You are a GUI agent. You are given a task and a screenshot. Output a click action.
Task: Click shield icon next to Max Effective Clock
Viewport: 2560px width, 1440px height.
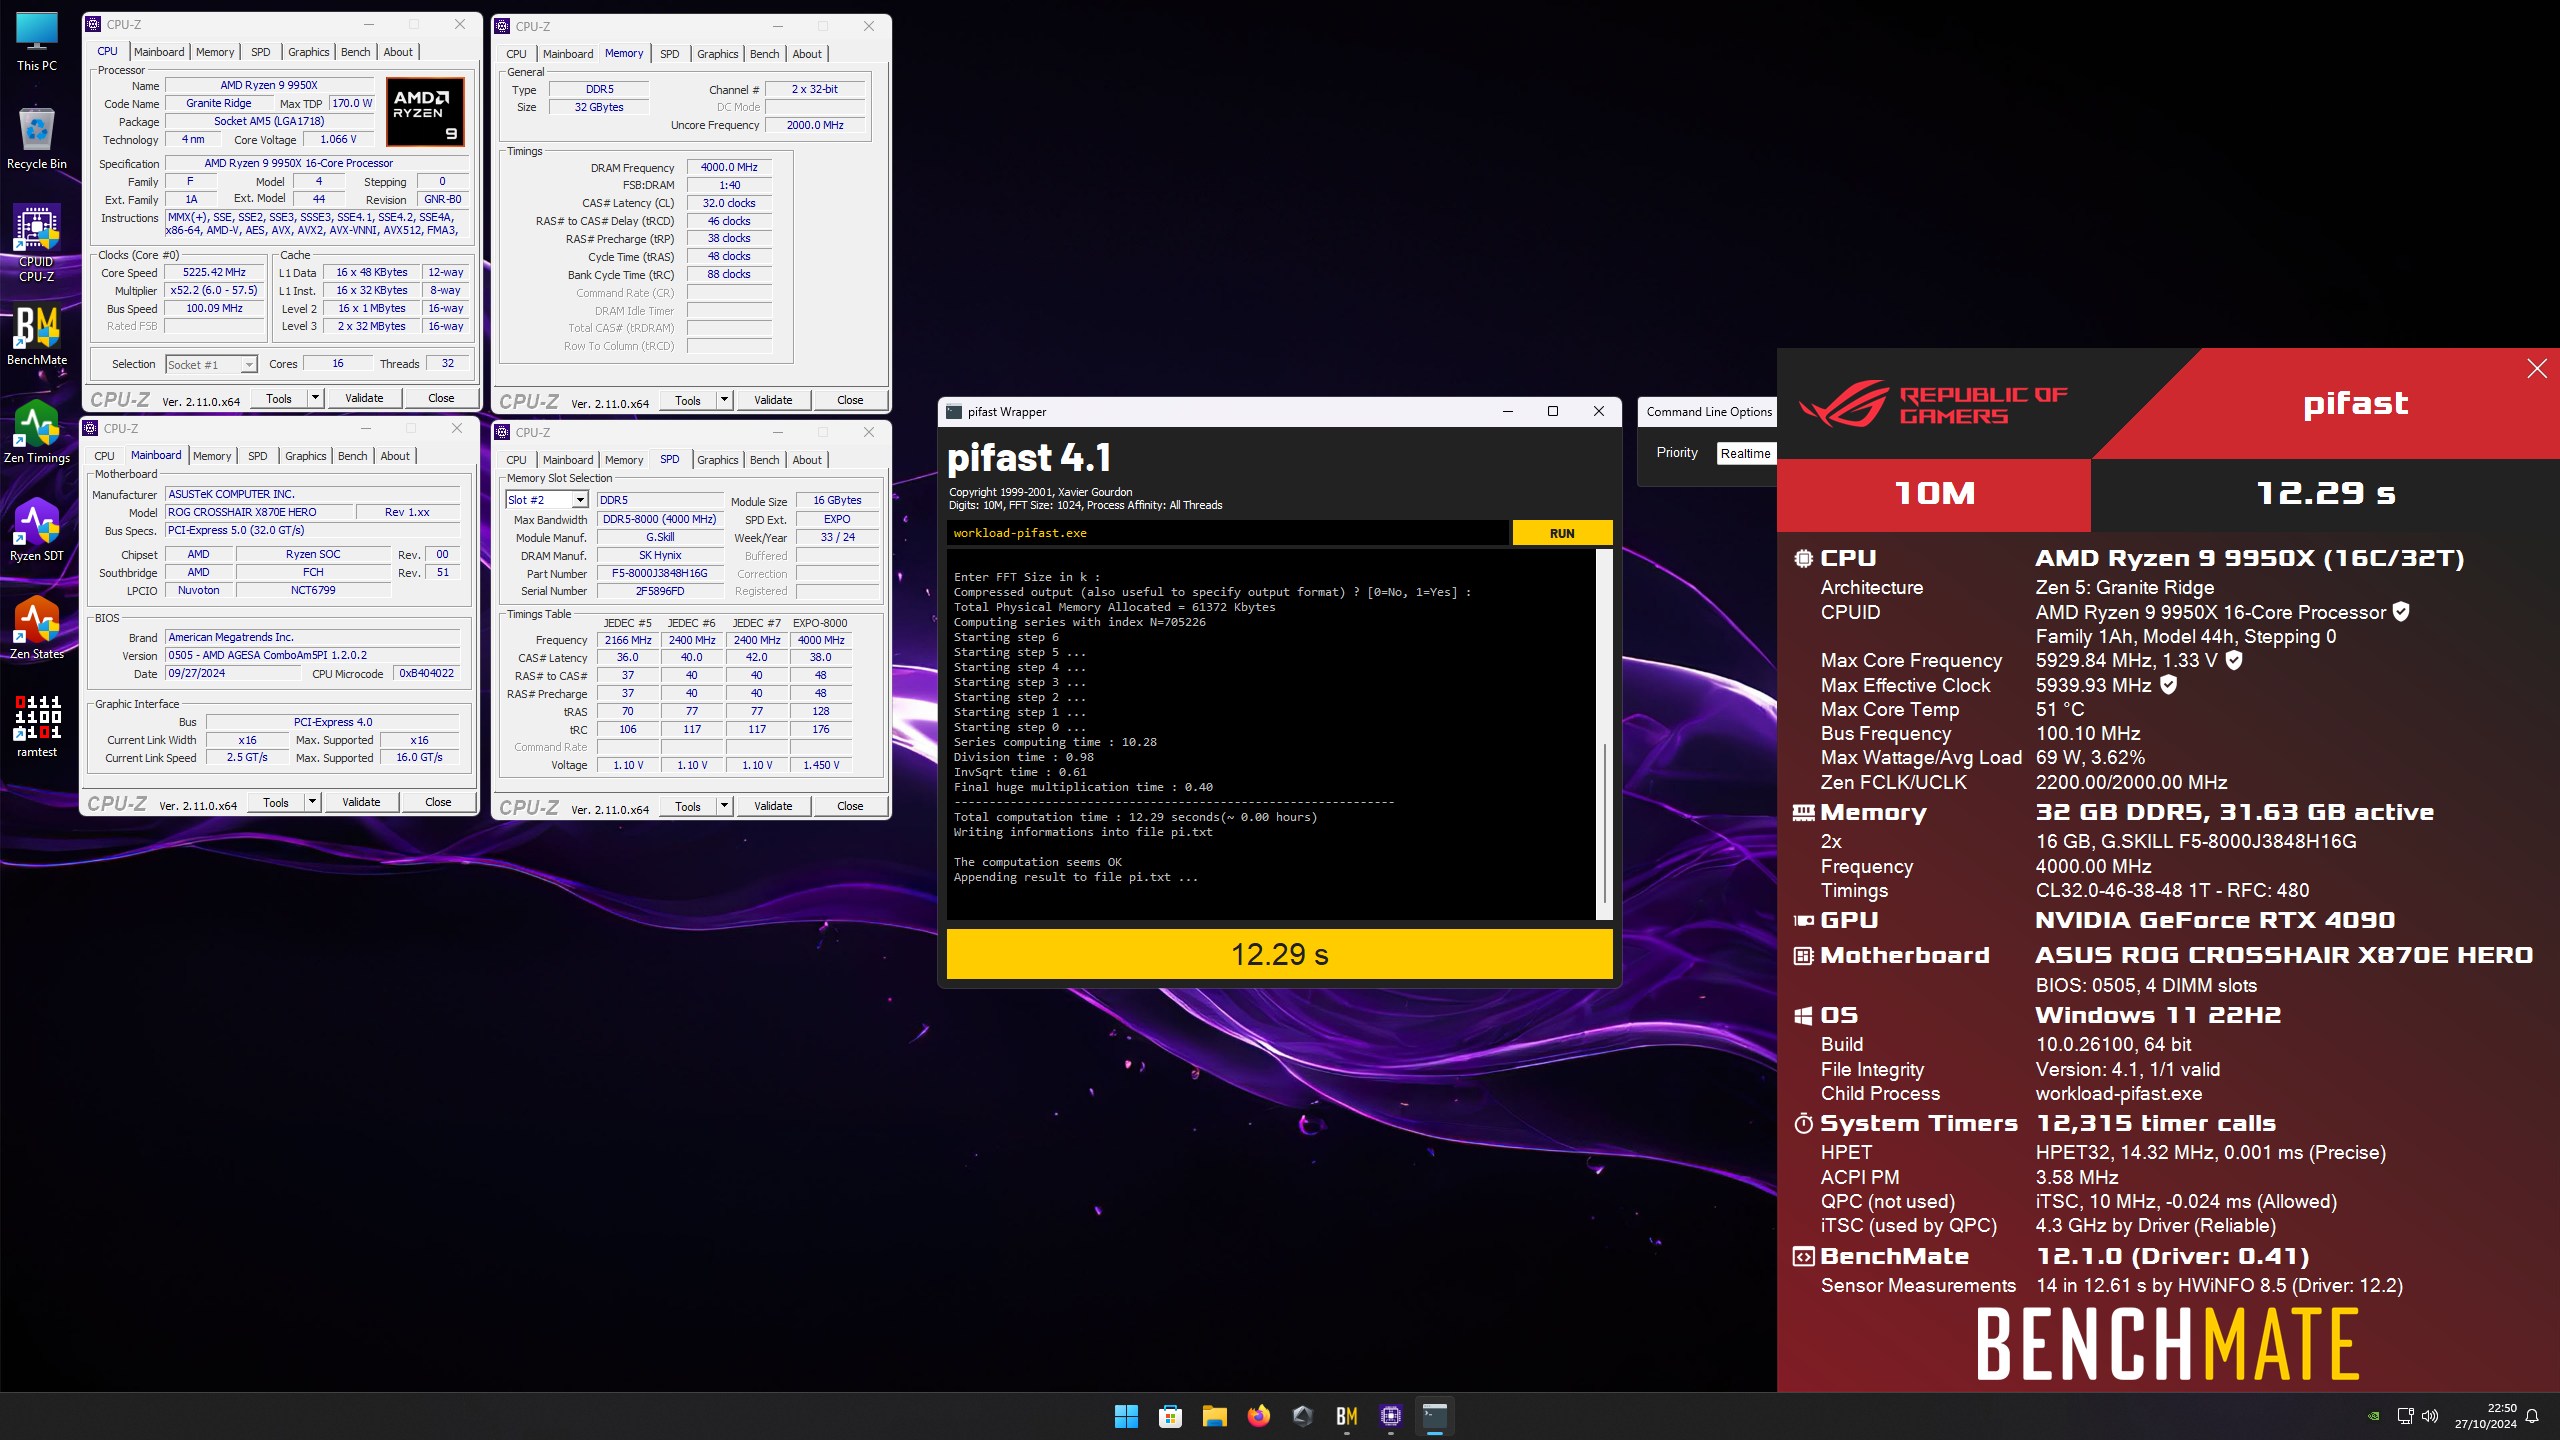pos(2169,685)
